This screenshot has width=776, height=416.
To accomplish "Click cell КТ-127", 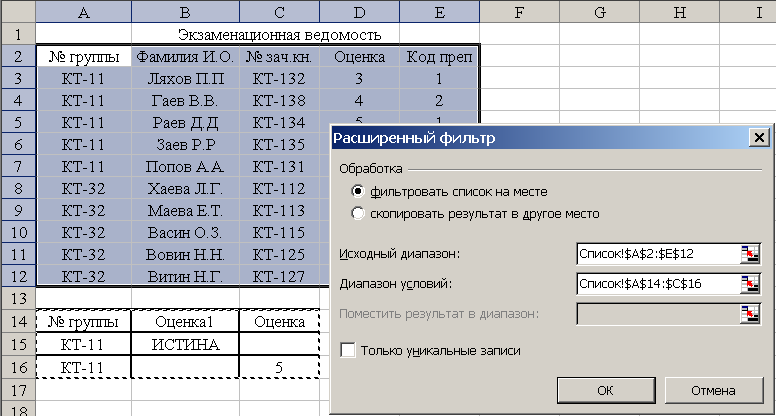I will (x=280, y=276).
